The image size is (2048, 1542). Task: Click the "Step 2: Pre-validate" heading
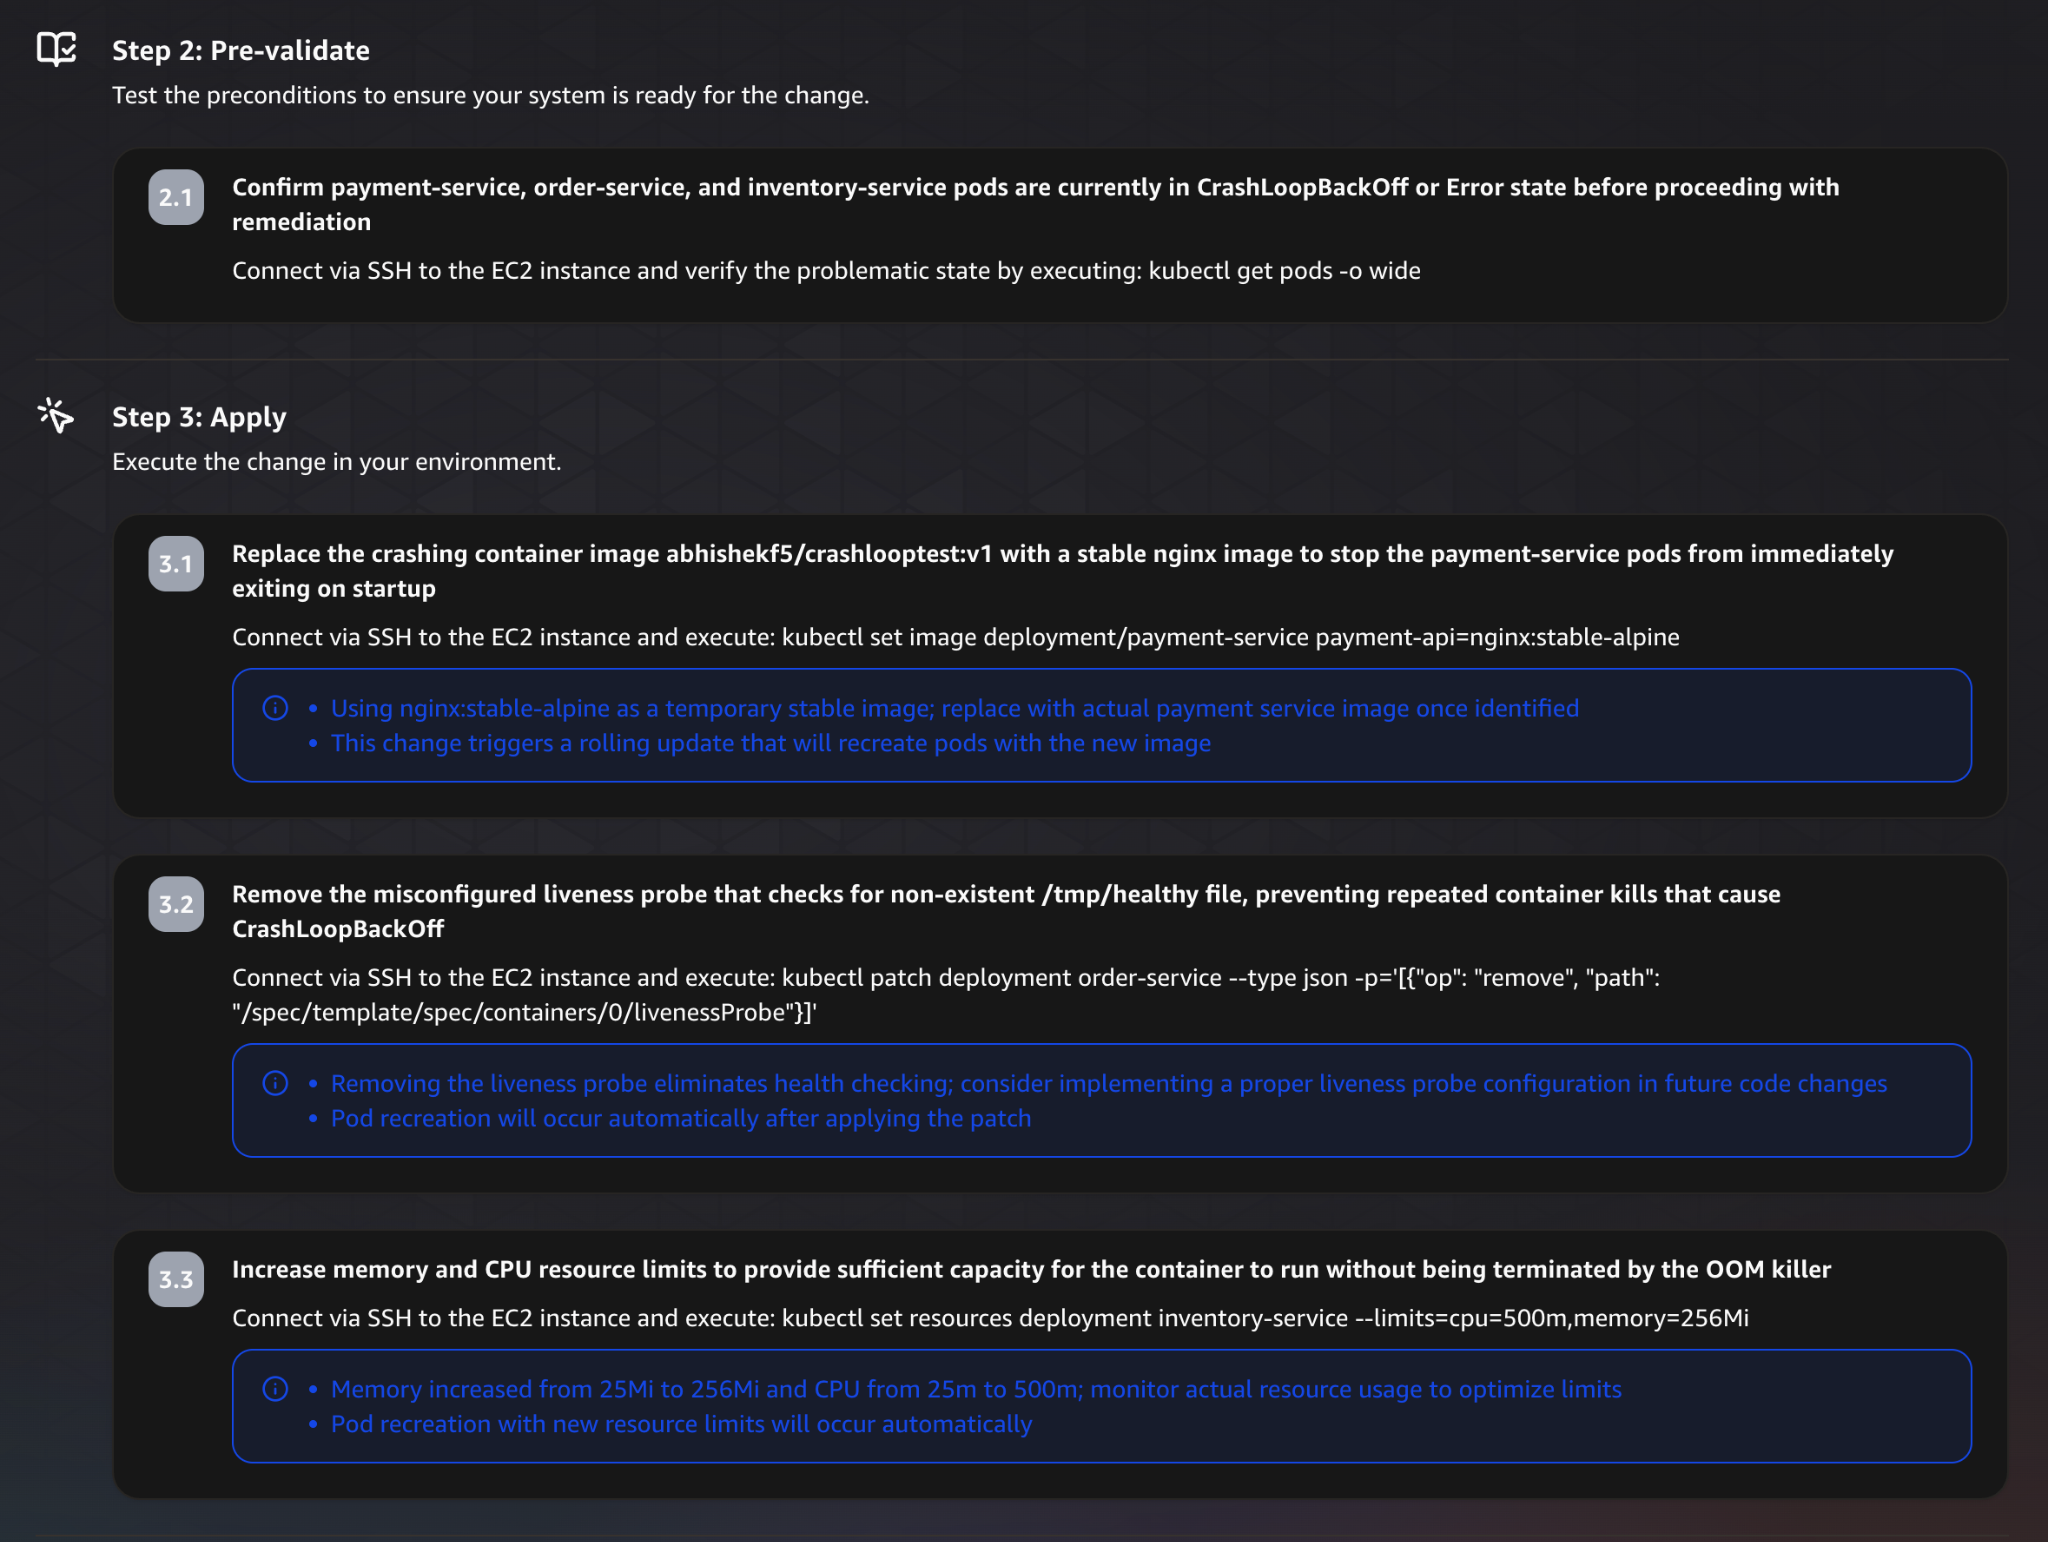pyautogui.click(x=240, y=50)
